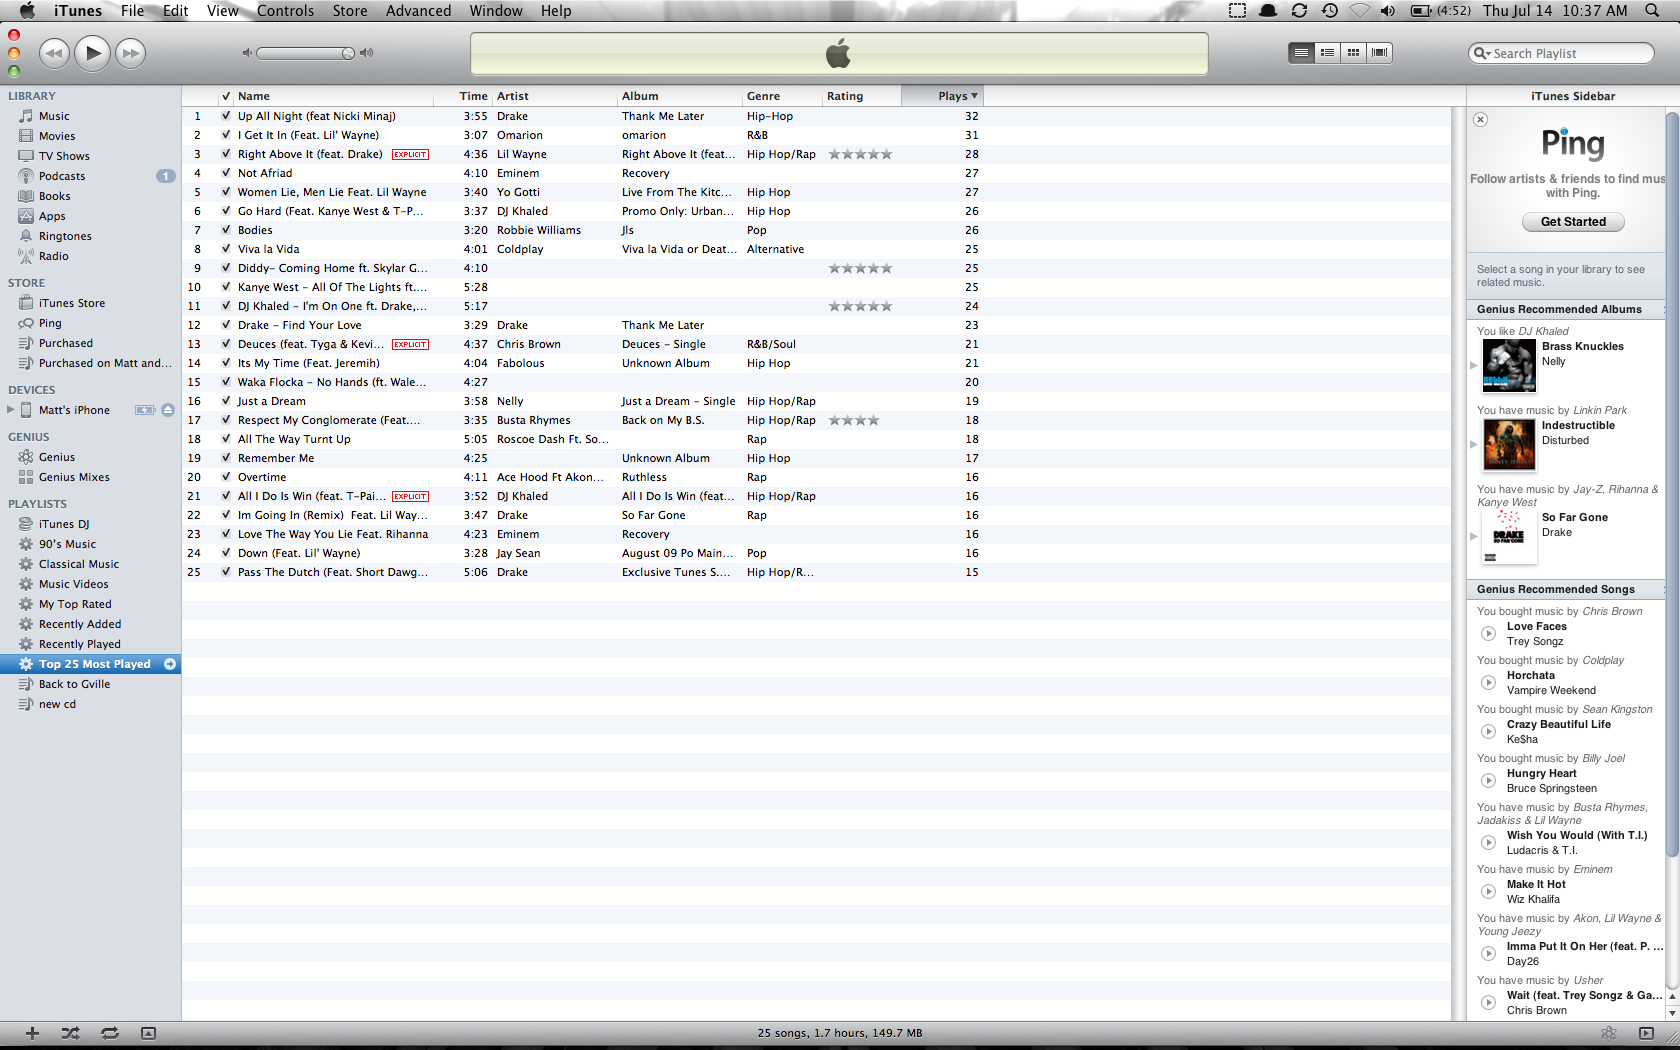Open the Controls menu

pyautogui.click(x=285, y=11)
